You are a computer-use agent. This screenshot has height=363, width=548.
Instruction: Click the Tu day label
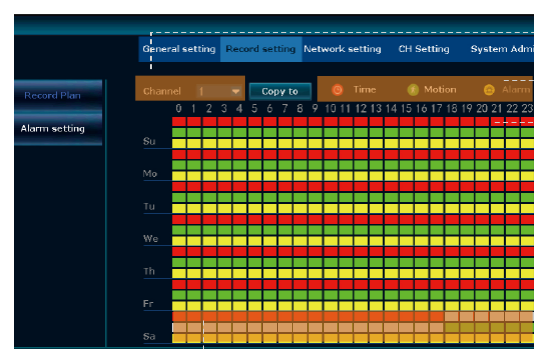pos(149,206)
